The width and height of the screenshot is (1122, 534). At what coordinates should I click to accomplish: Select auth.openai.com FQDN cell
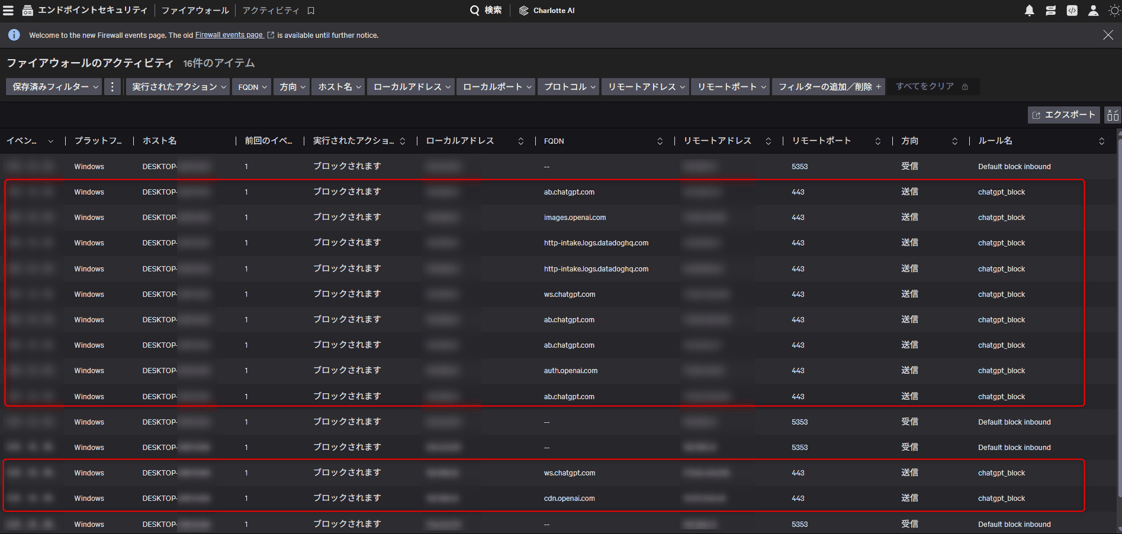point(570,371)
